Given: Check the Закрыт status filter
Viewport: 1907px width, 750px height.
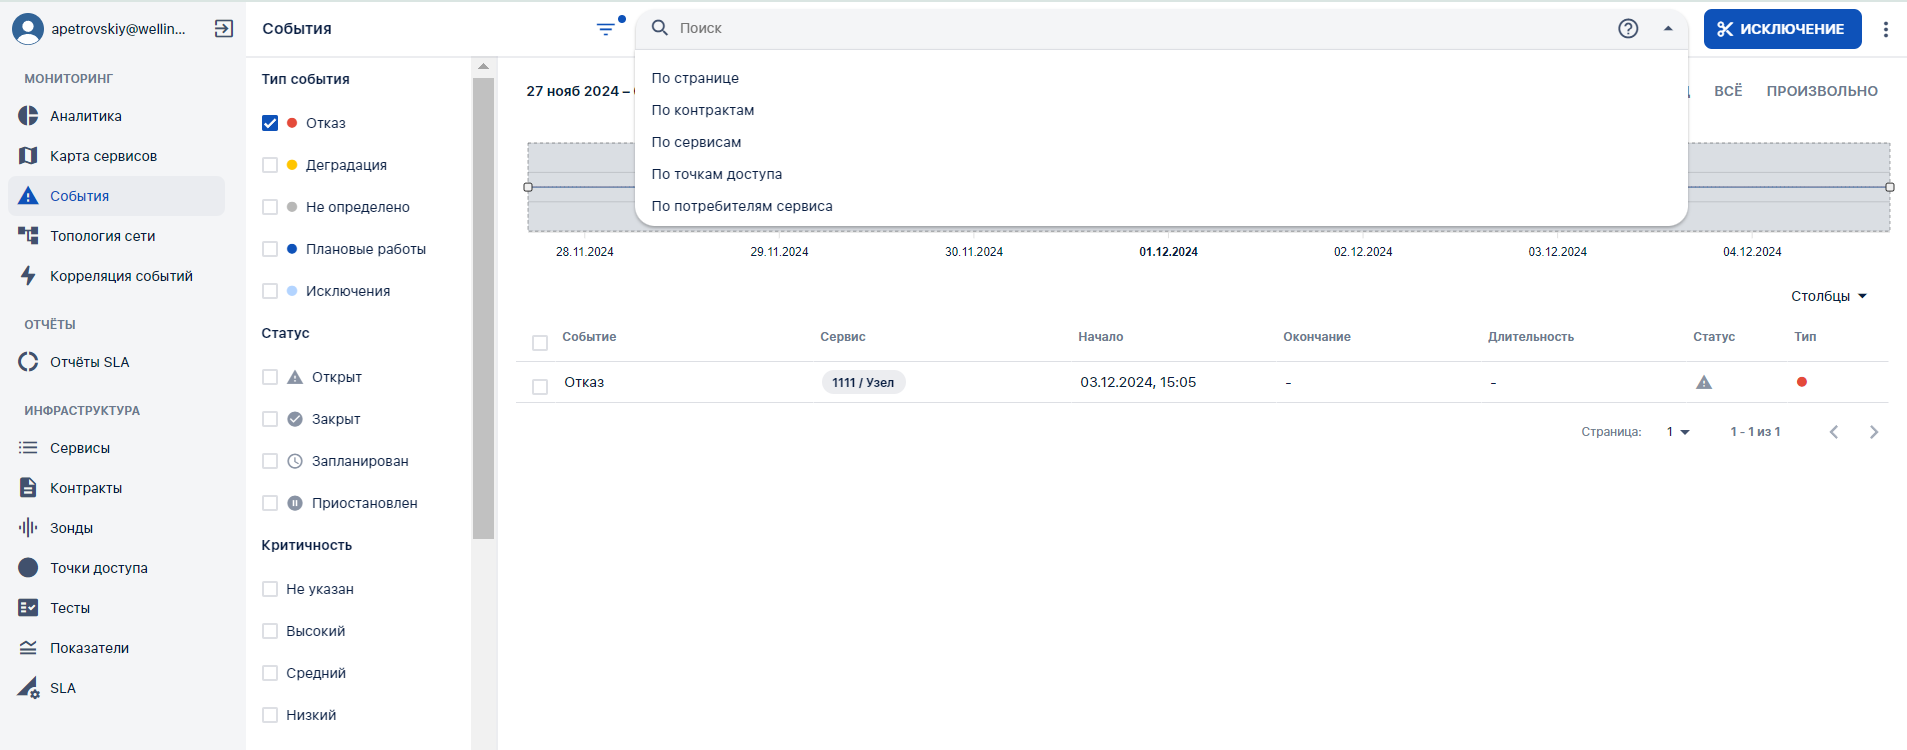Looking at the screenshot, I should point(270,419).
